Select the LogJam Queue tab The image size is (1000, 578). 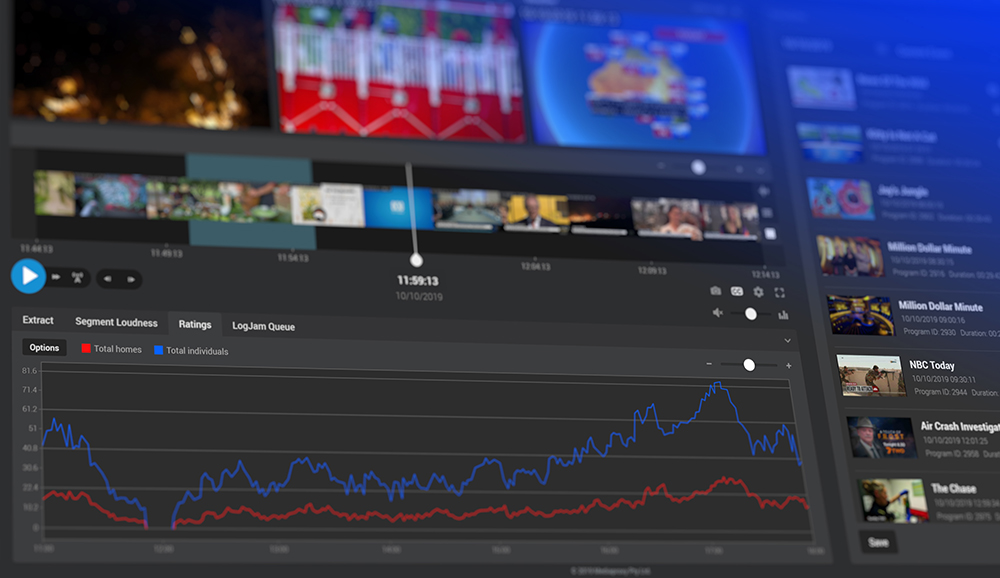[x=263, y=326]
